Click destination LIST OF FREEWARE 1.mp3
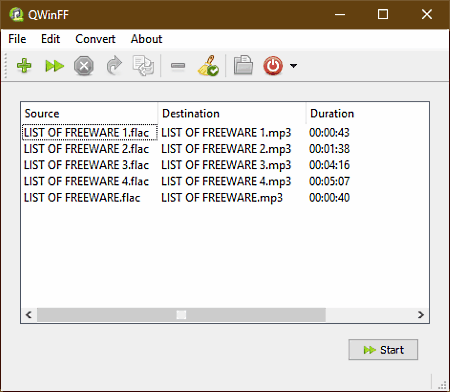 [226, 133]
